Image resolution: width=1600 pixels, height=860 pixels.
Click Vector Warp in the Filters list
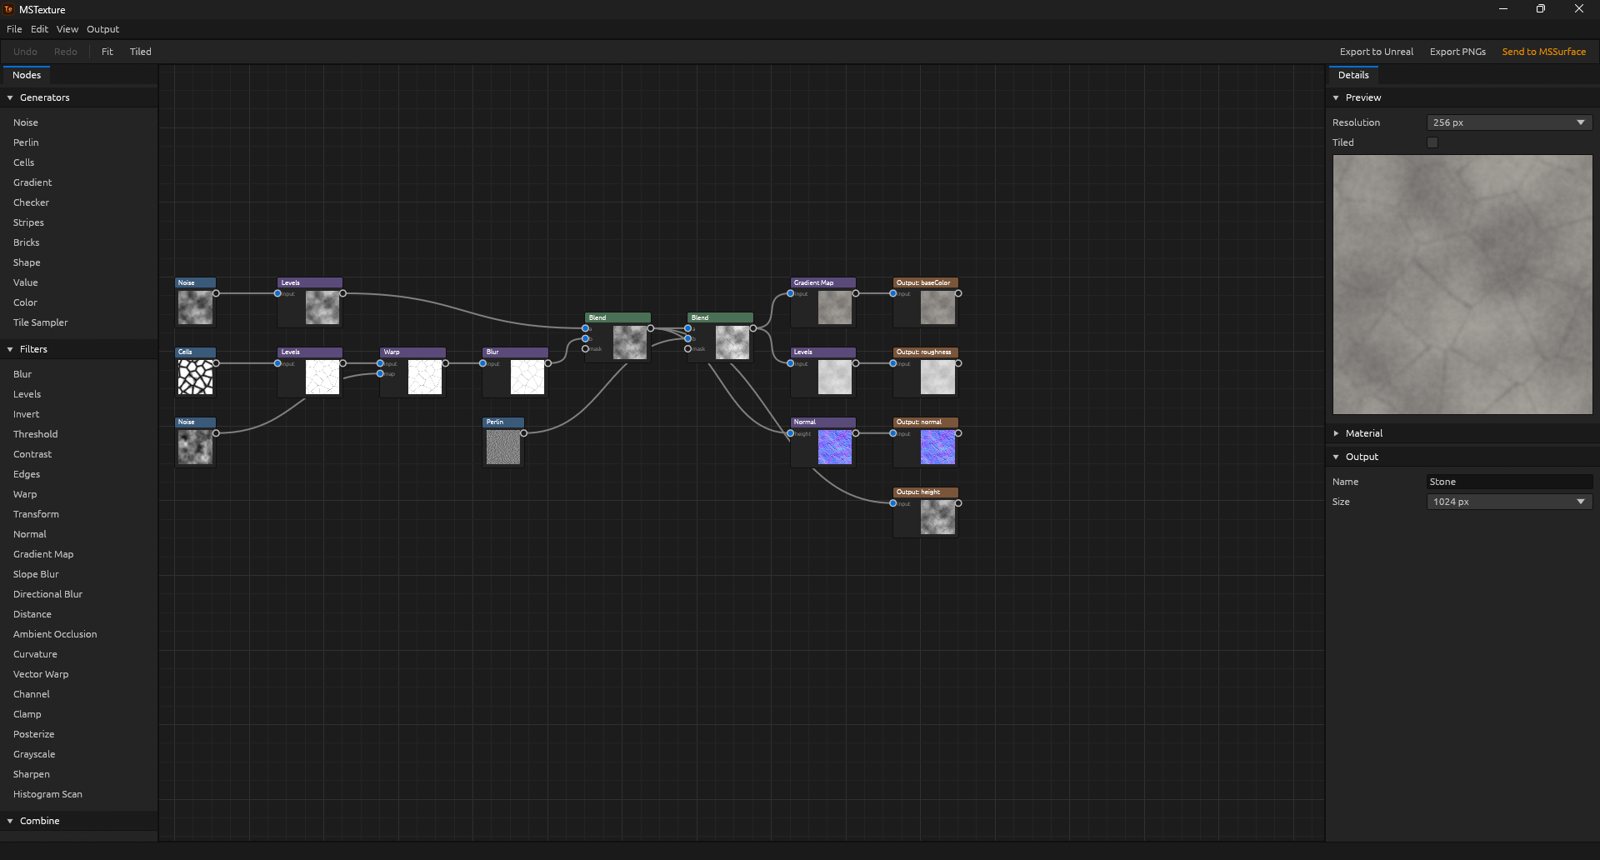[41, 674]
